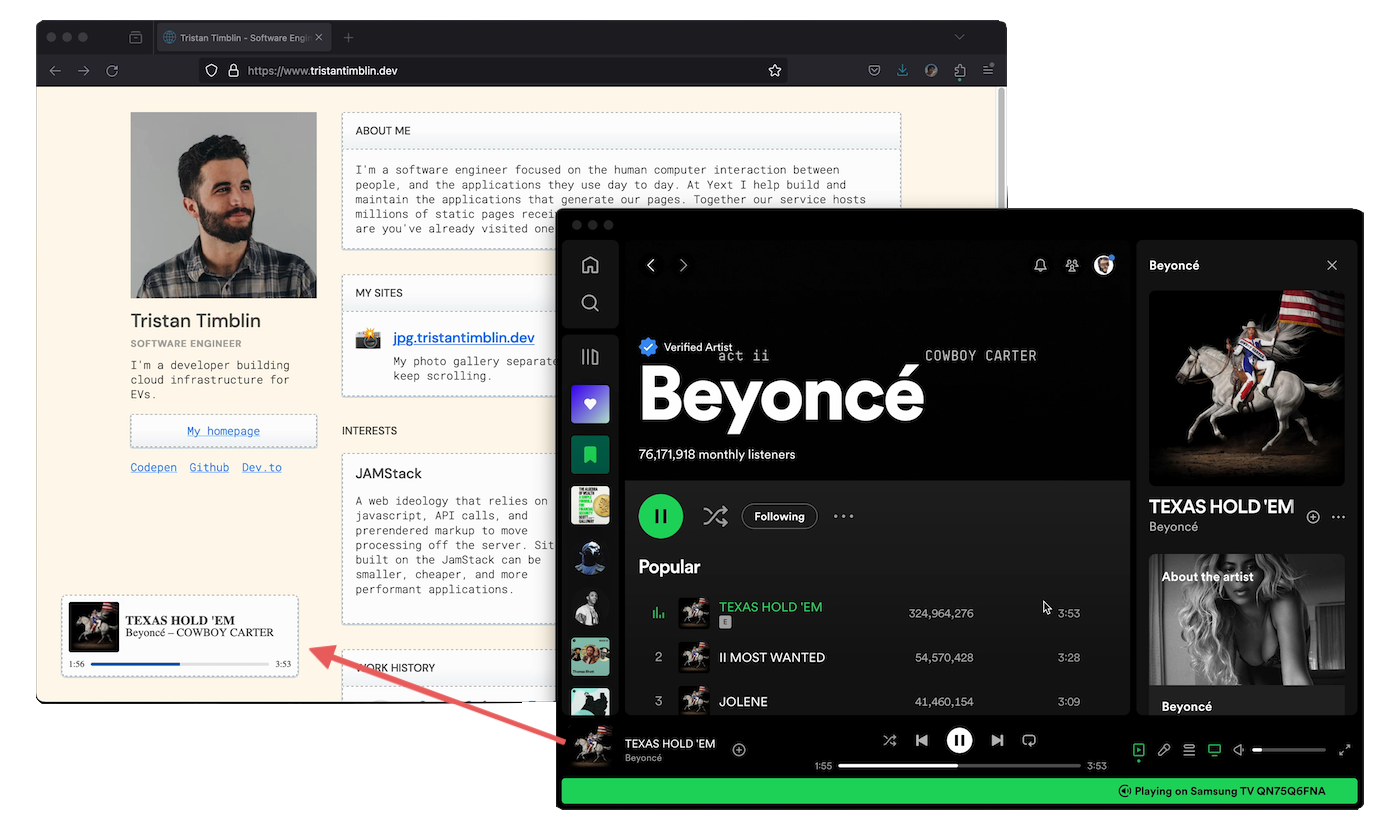Click TEXAS HOLD 'EM title in bottom bar

(670, 743)
